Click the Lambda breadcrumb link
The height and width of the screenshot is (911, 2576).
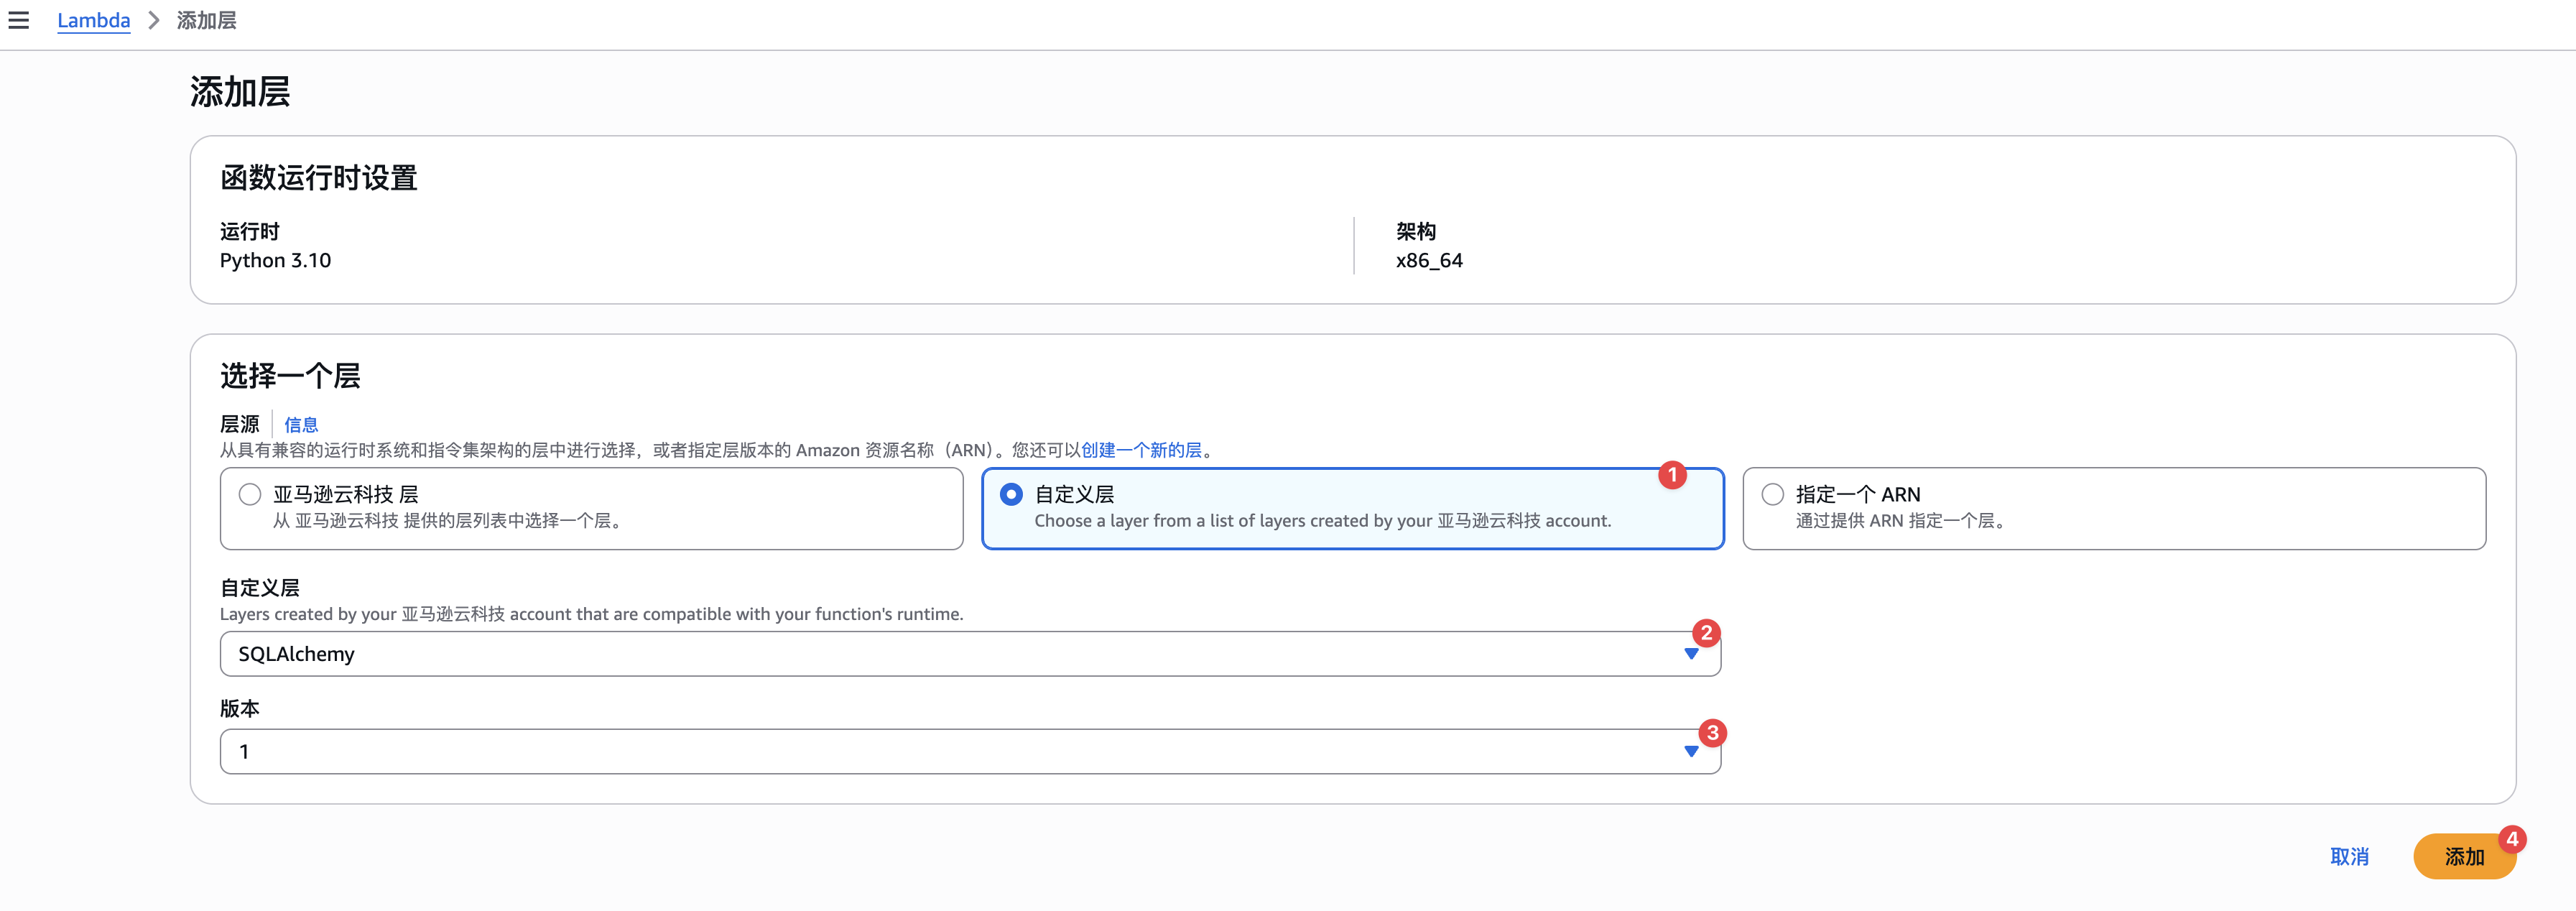93,20
